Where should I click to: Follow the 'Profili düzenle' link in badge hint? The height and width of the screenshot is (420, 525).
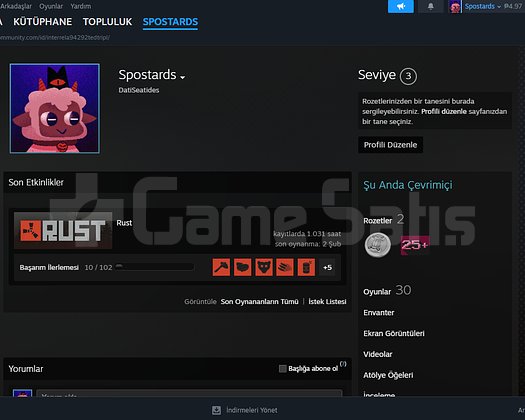point(444,112)
